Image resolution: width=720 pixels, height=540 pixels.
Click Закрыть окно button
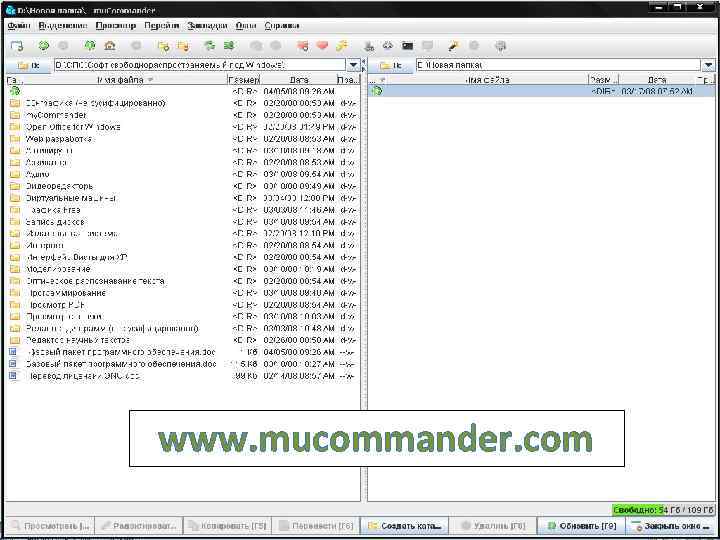[671, 526]
